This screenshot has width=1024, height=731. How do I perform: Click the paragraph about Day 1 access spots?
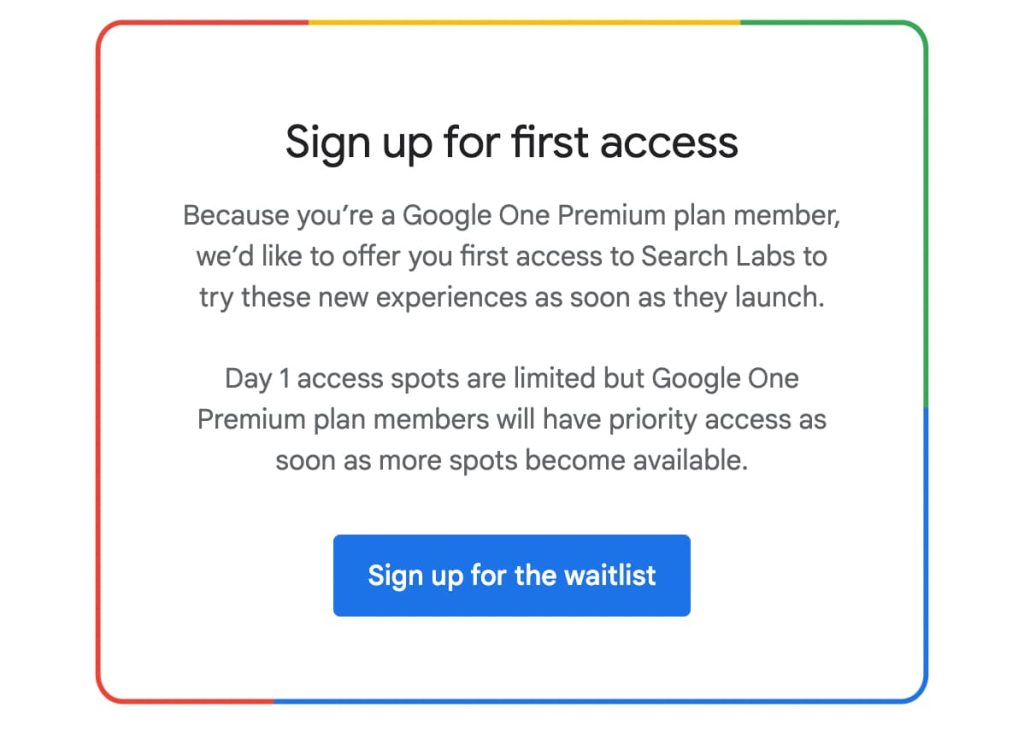click(x=511, y=420)
